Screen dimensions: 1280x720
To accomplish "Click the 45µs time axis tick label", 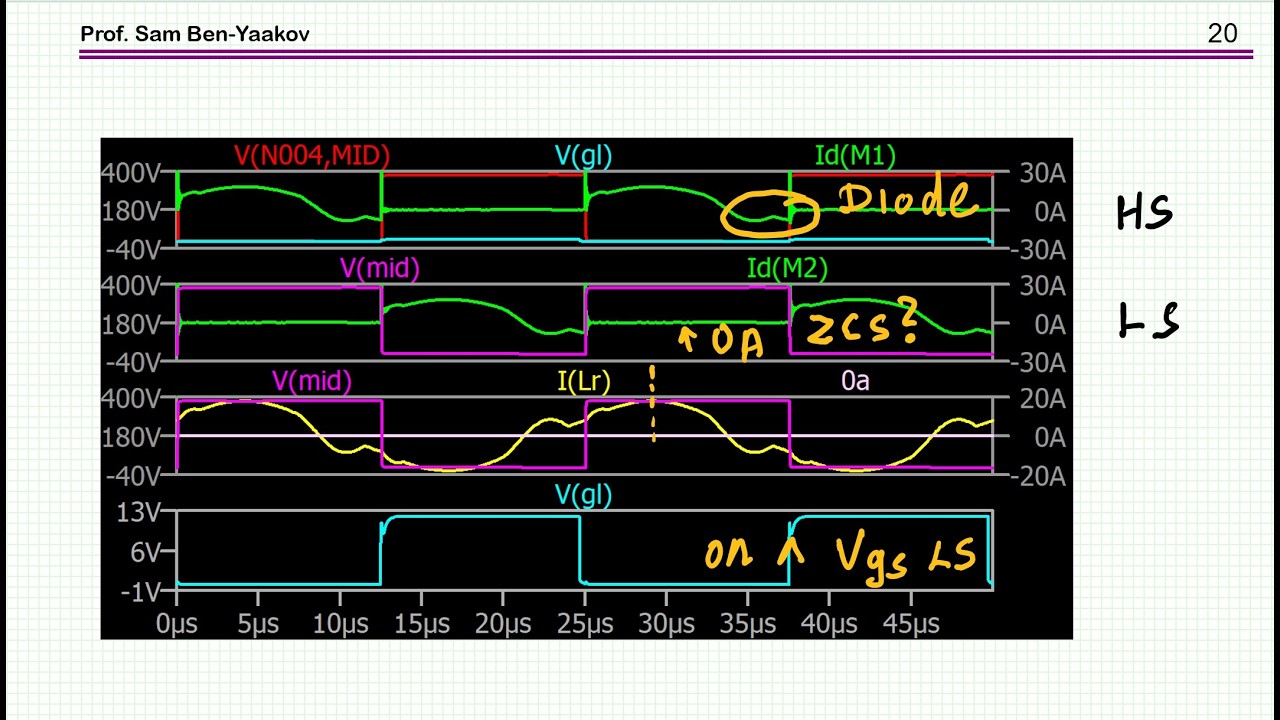I will point(911,624).
